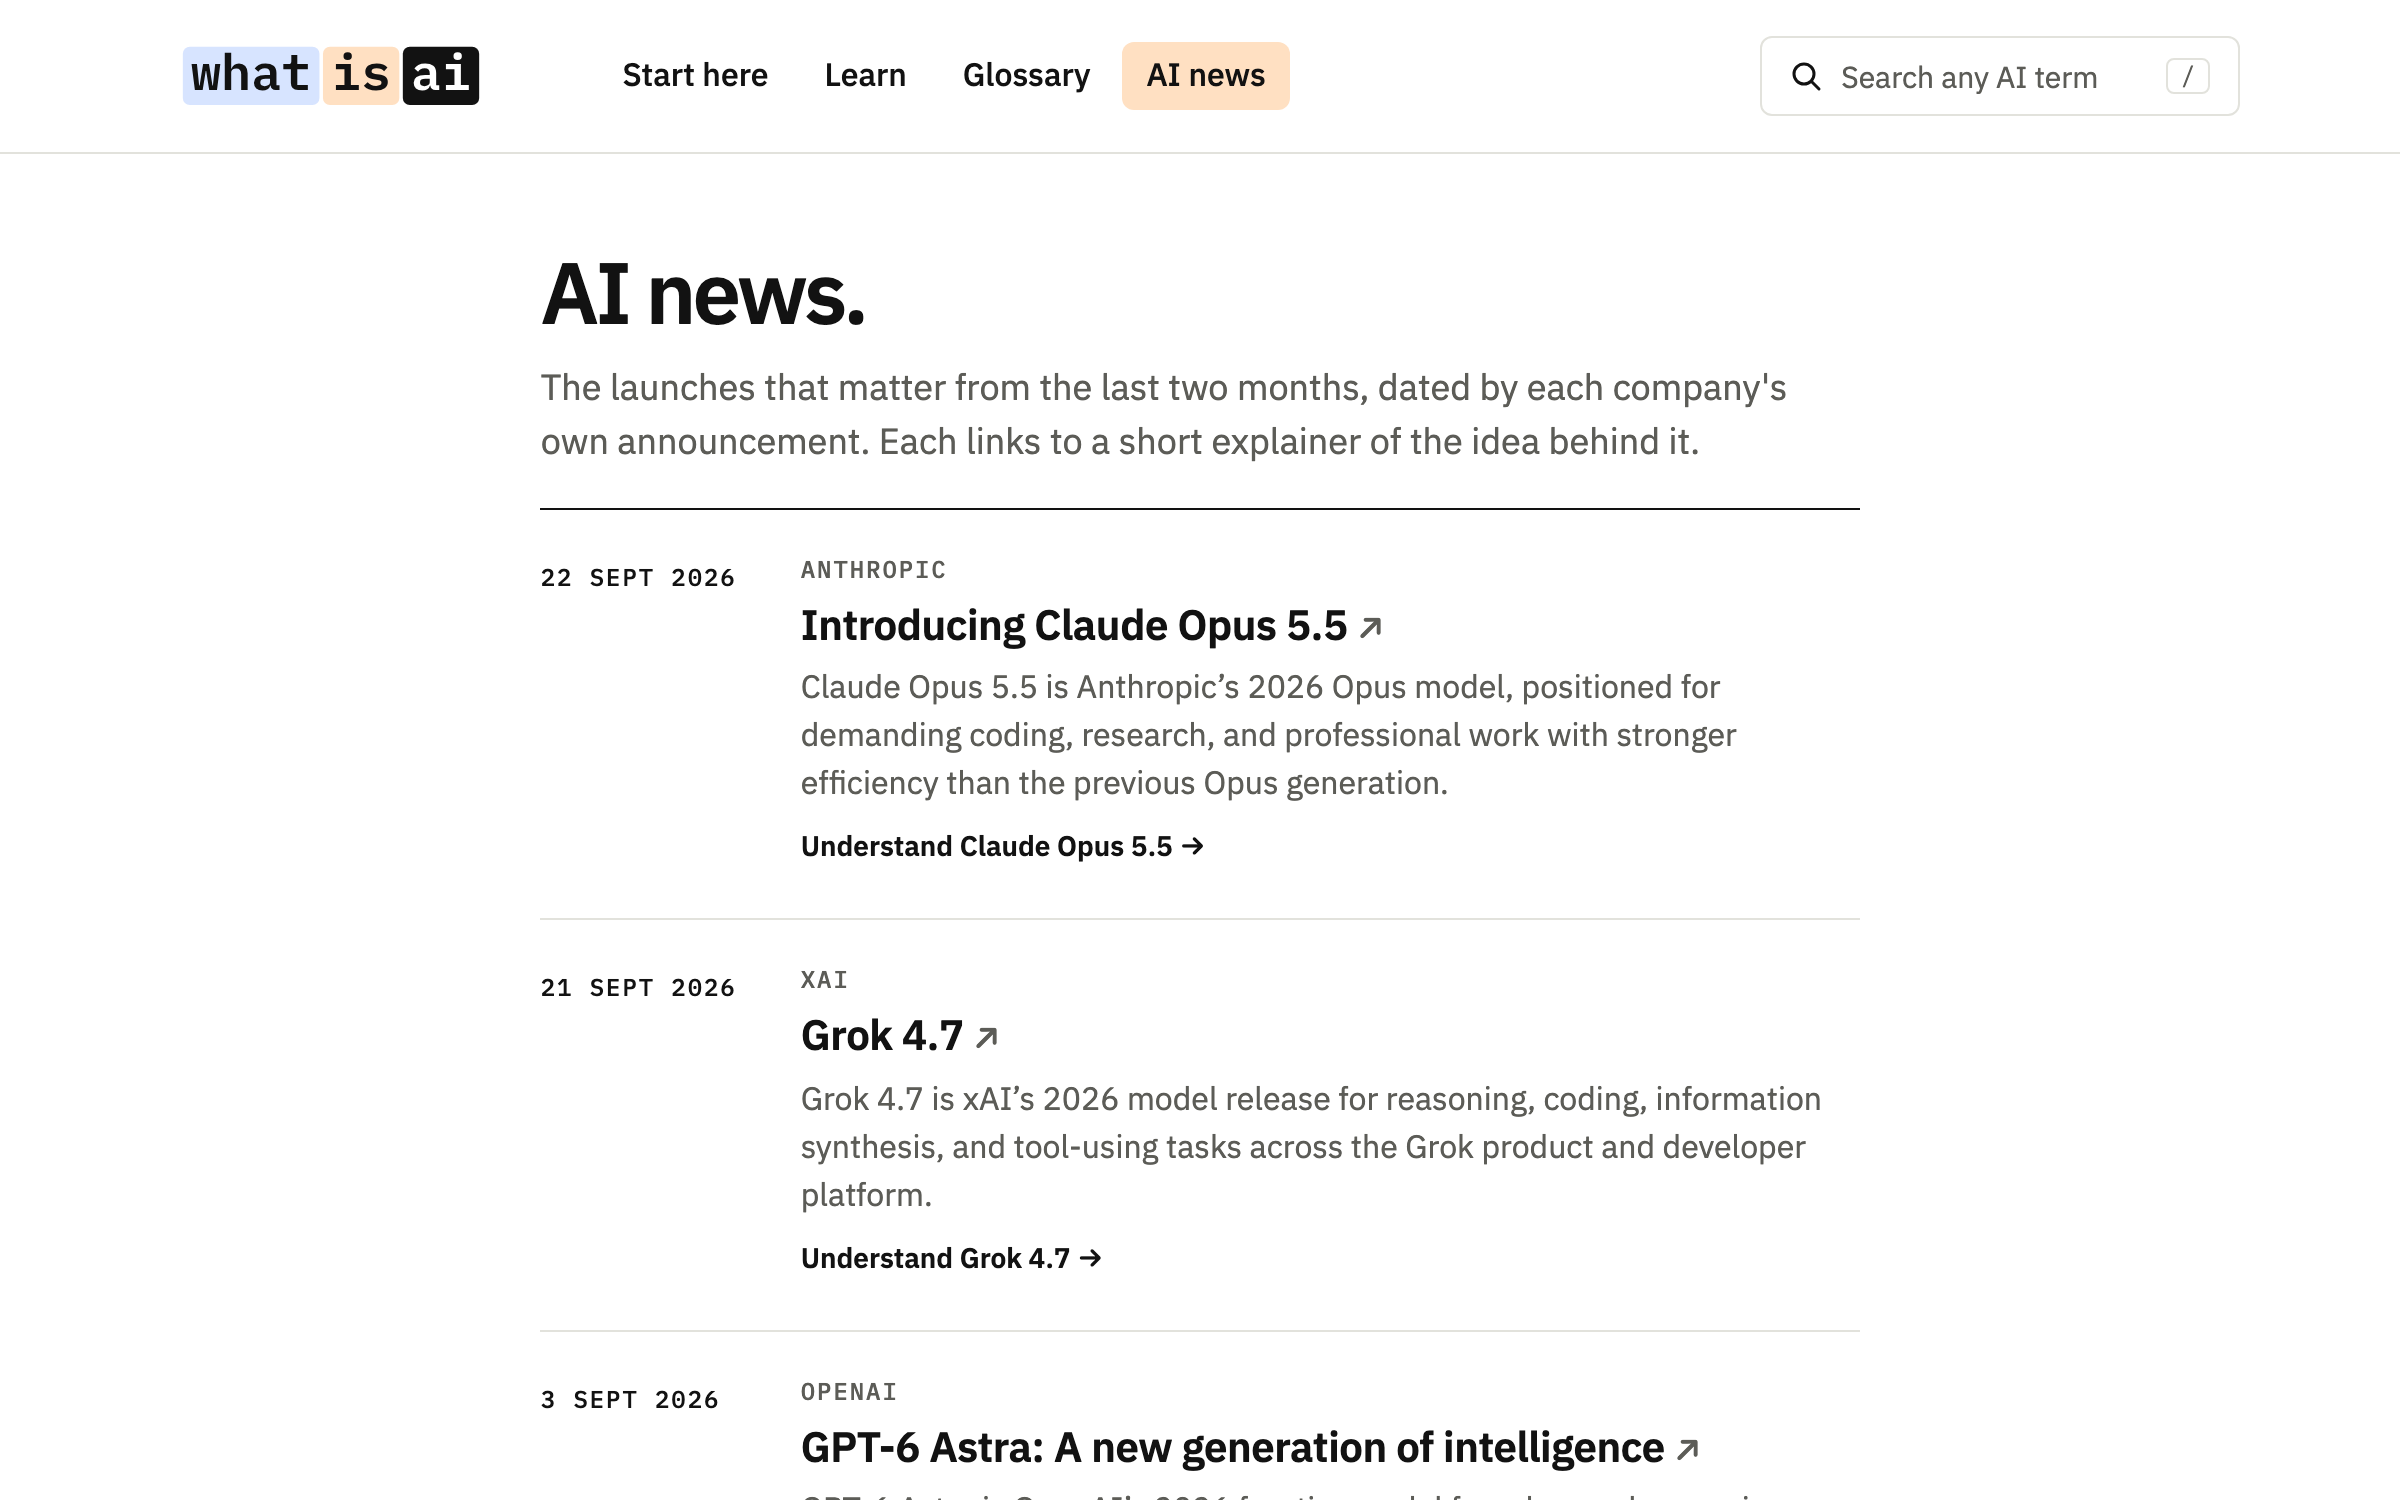
Task: Select the AI news nav tab
Action: (x=1206, y=76)
